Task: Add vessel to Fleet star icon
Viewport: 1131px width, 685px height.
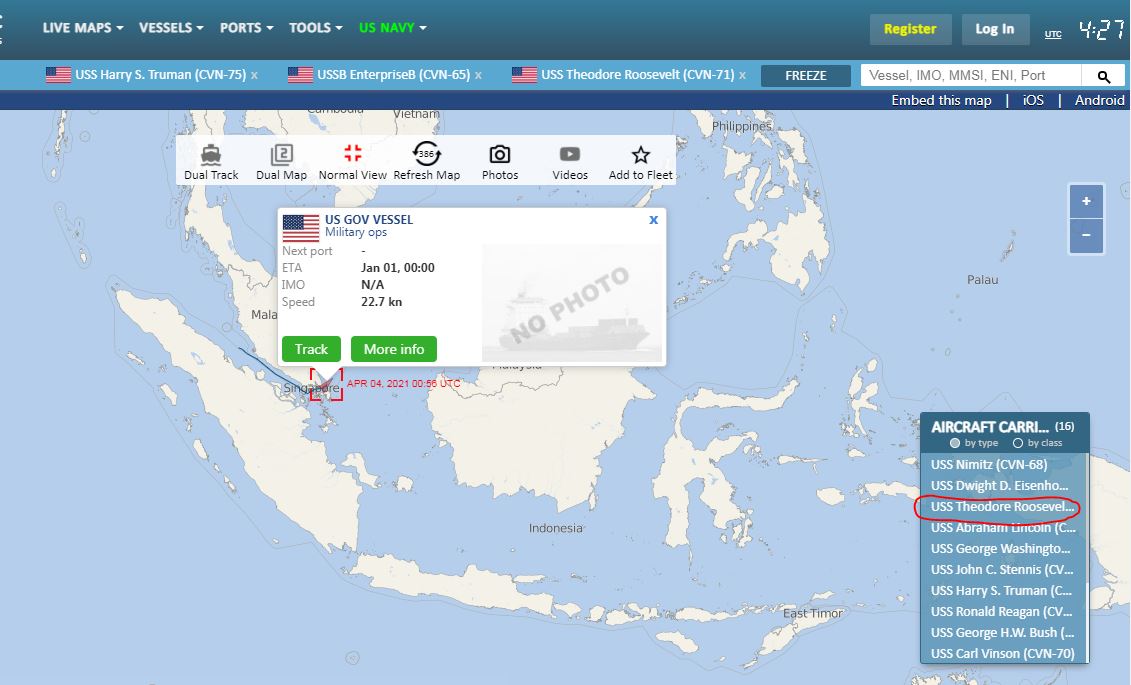Action: tap(641, 154)
